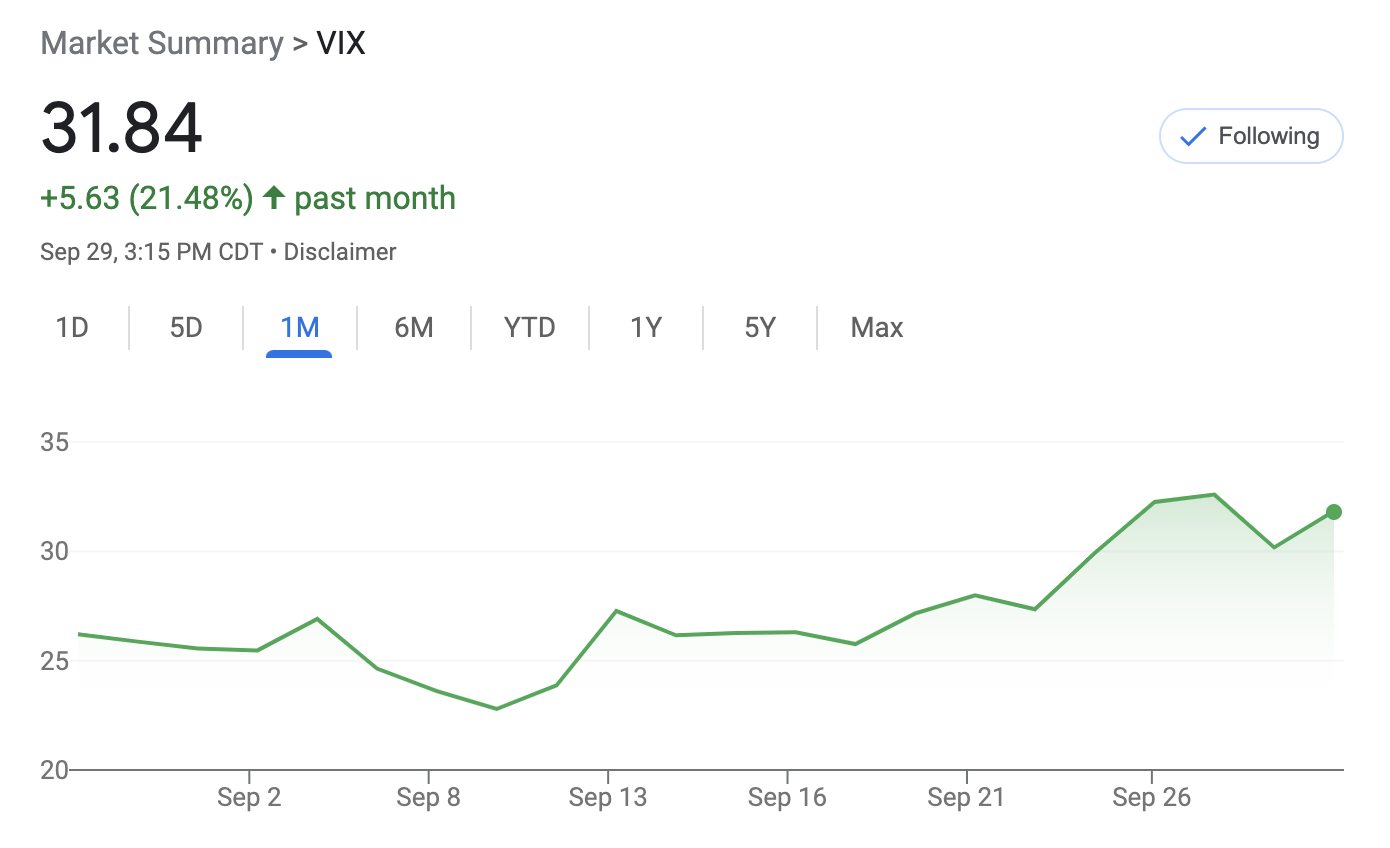Open the 1Y time range
1390x848 pixels.
click(x=646, y=328)
